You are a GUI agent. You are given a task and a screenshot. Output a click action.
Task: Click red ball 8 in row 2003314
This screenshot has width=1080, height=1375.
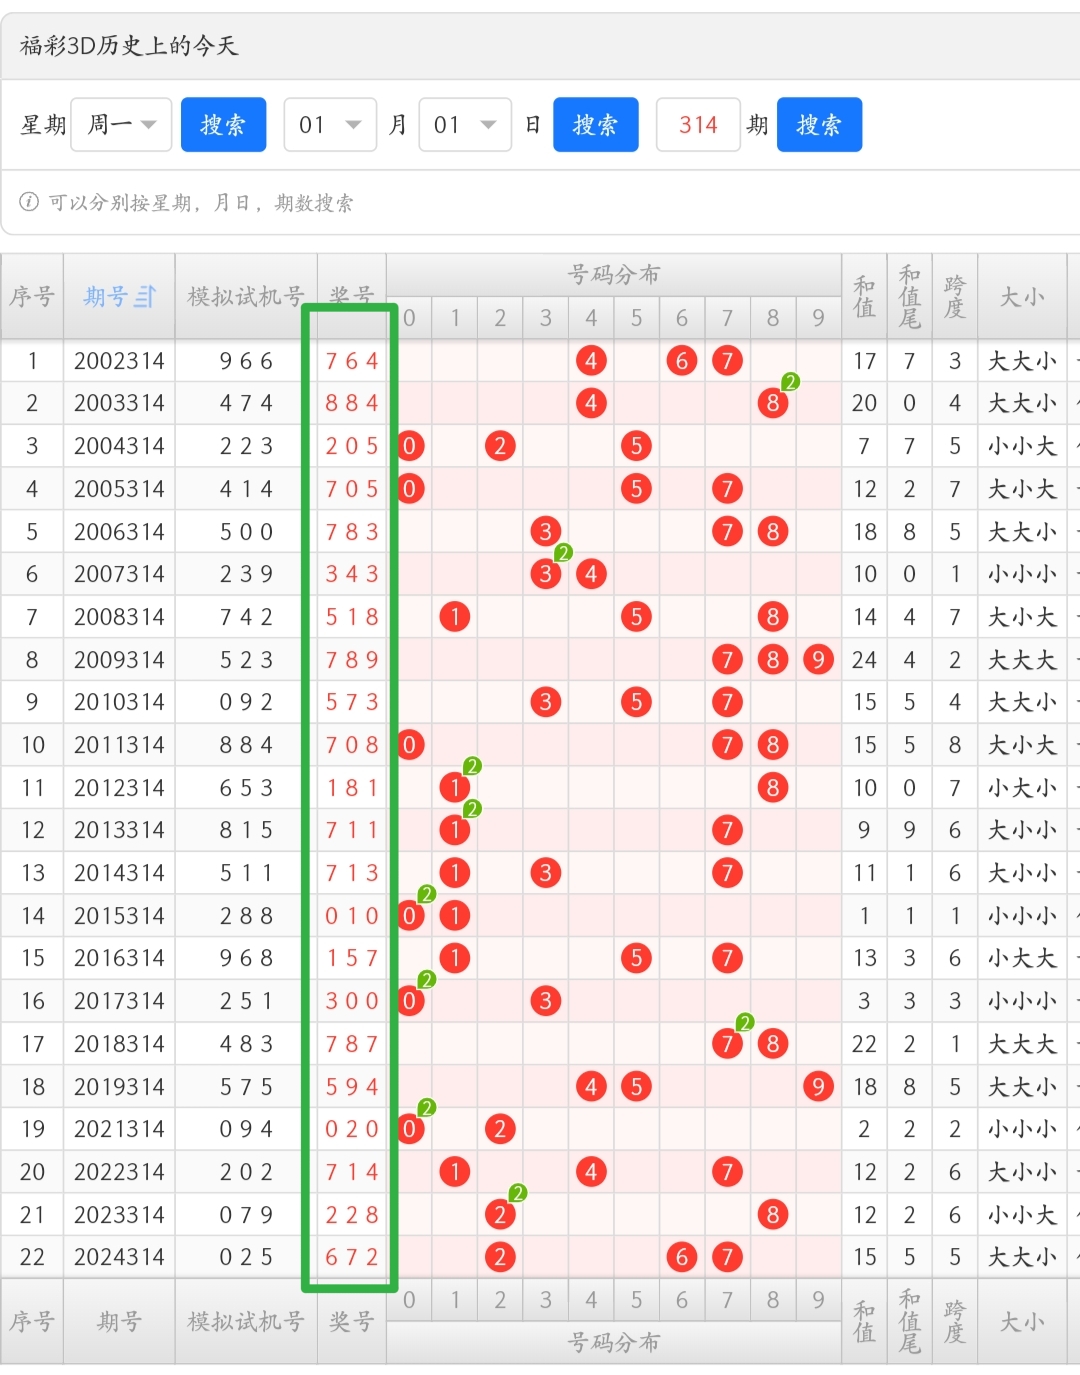click(x=773, y=403)
